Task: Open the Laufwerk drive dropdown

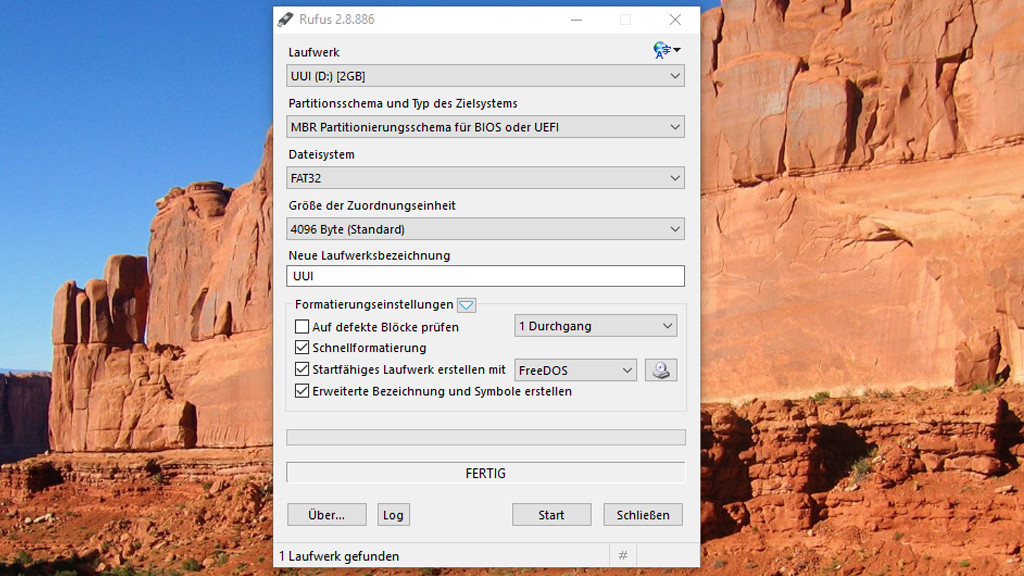Action: 485,76
